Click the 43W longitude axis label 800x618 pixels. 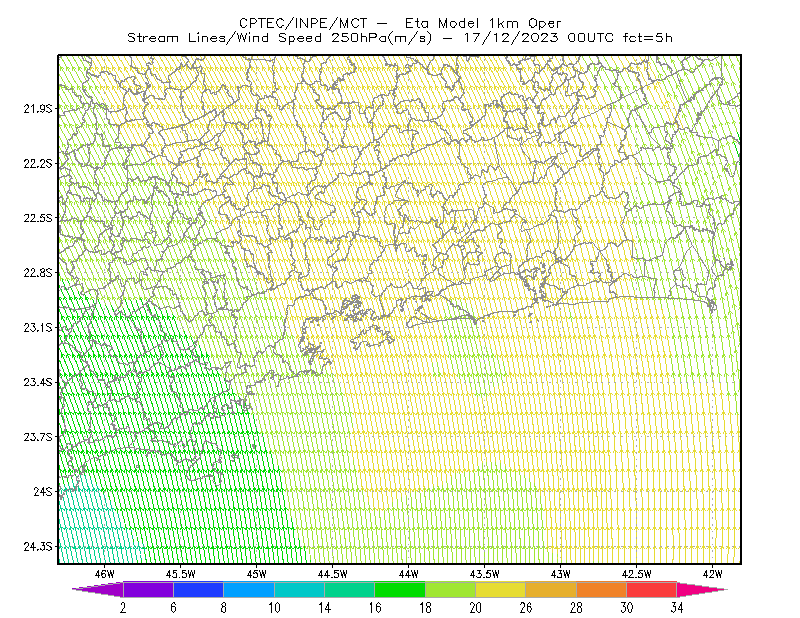(x=561, y=574)
